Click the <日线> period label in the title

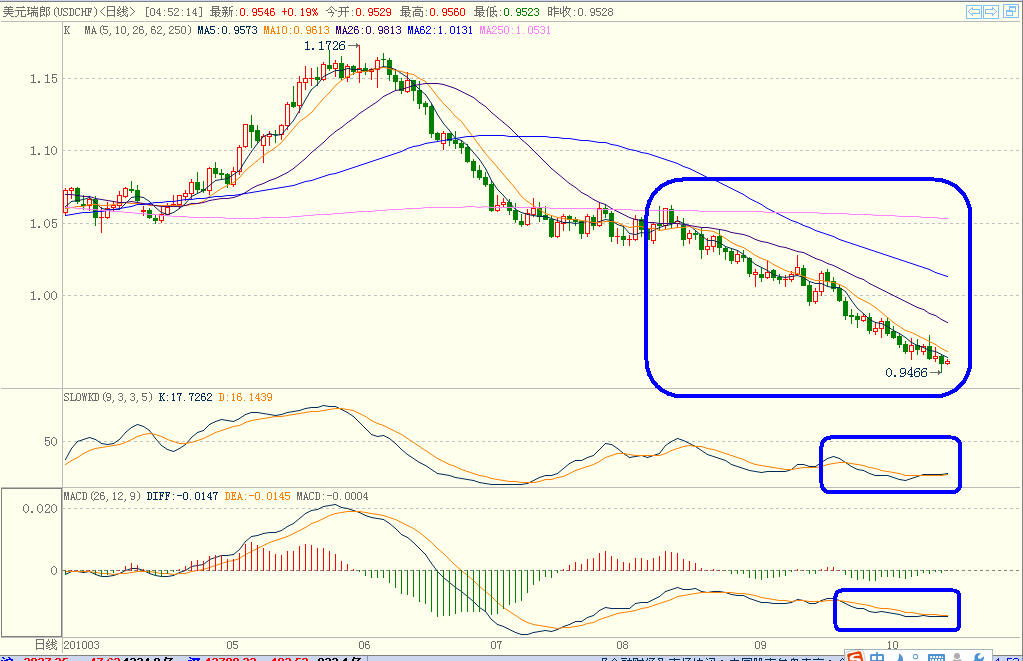[117, 12]
